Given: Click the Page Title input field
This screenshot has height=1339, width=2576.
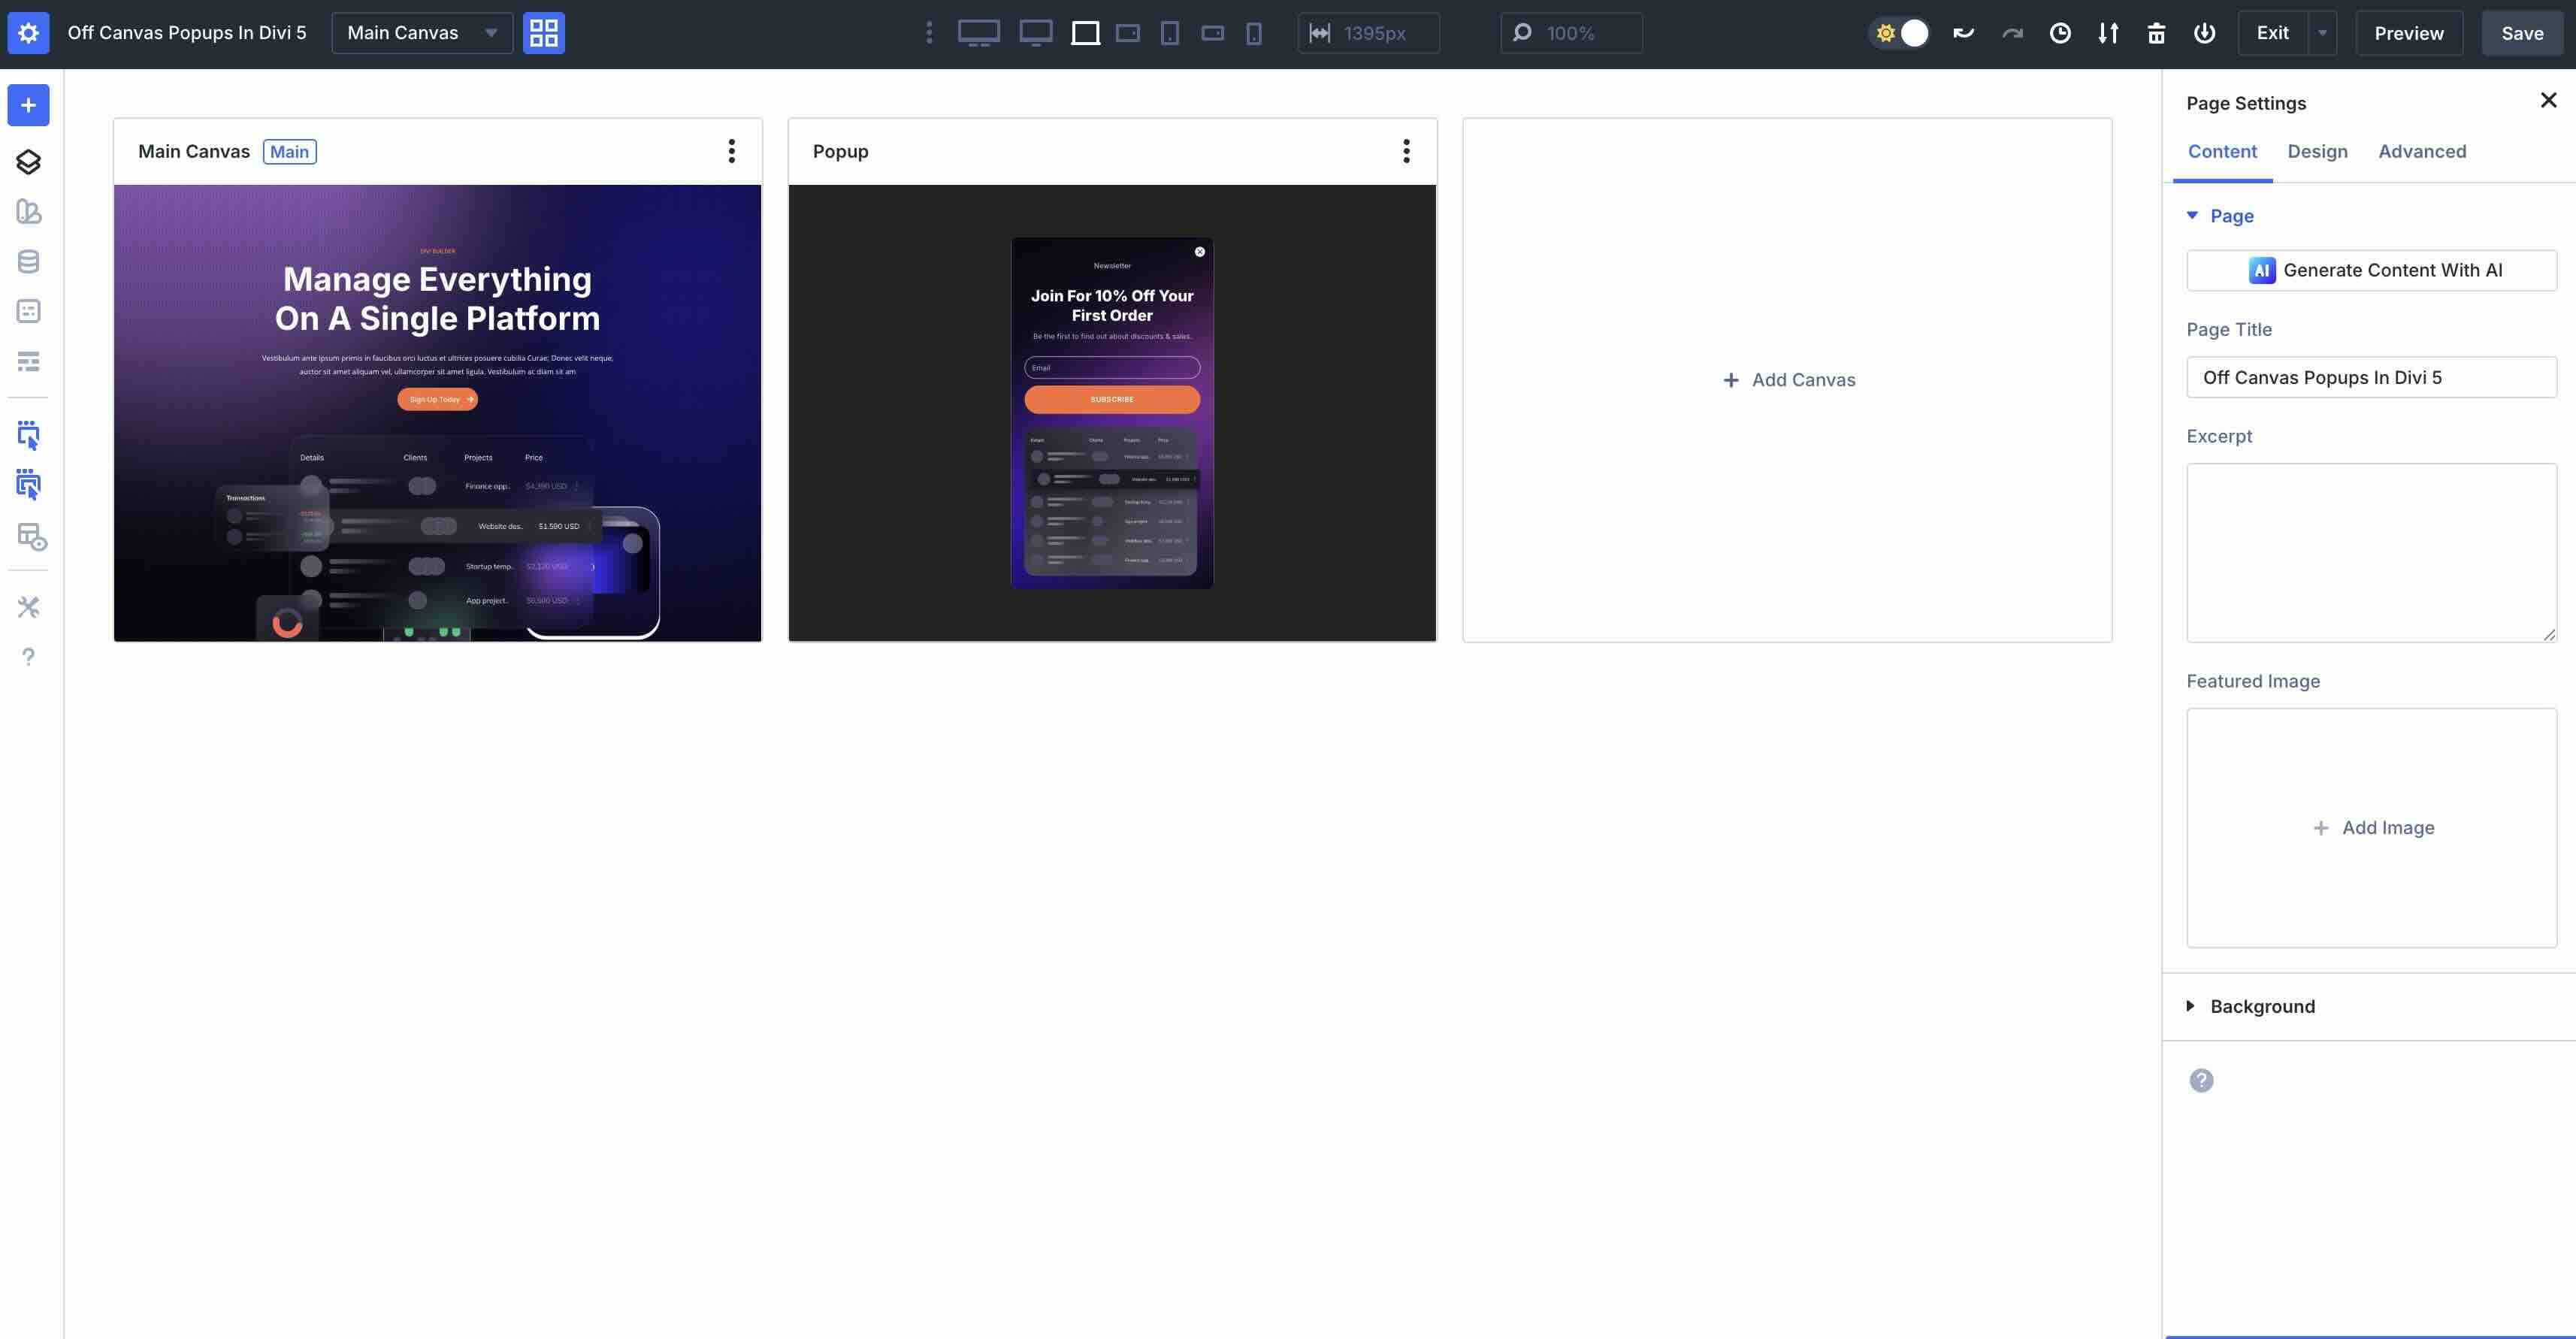Looking at the screenshot, I should (2372, 377).
